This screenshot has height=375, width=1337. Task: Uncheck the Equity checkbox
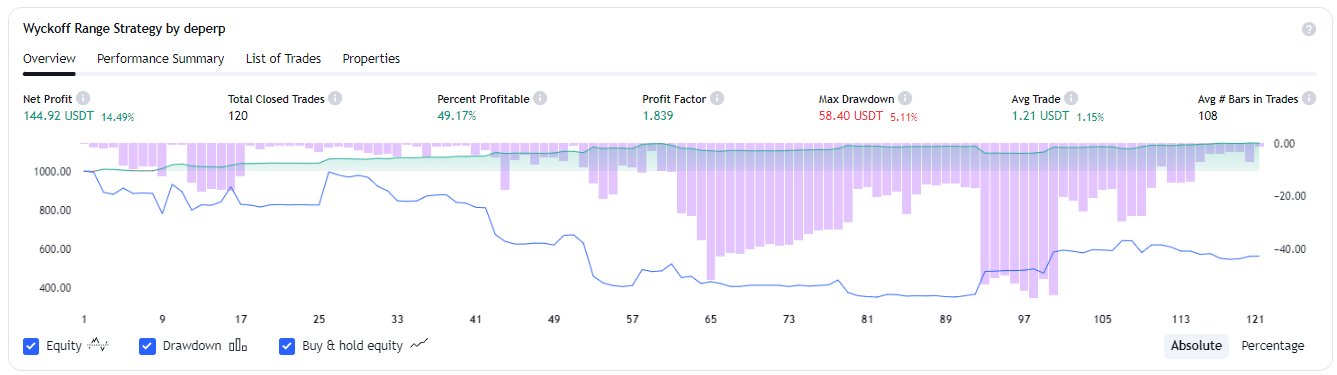[x=31, y=346]
